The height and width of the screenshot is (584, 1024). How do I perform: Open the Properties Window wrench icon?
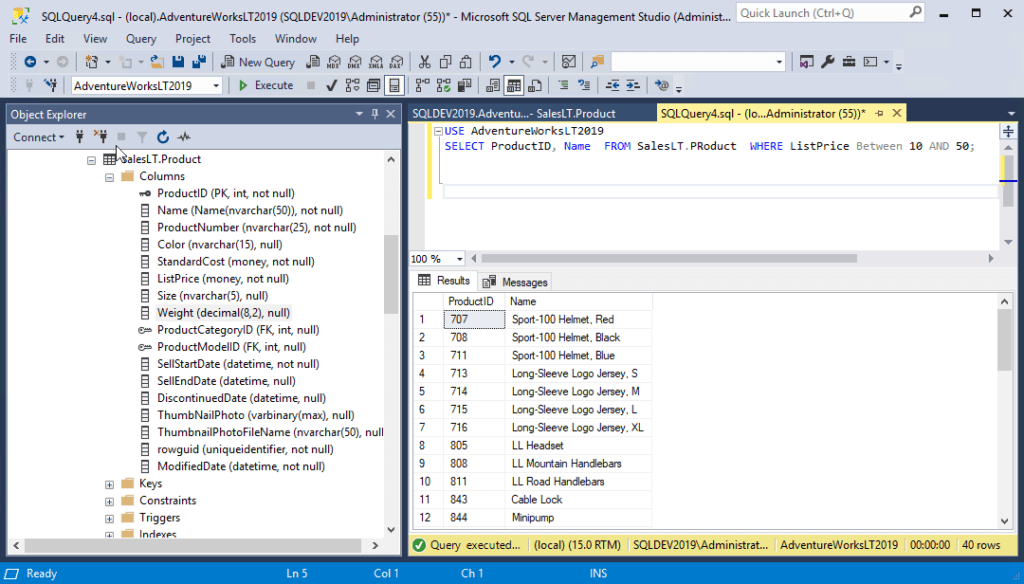[x=827, y=62]
